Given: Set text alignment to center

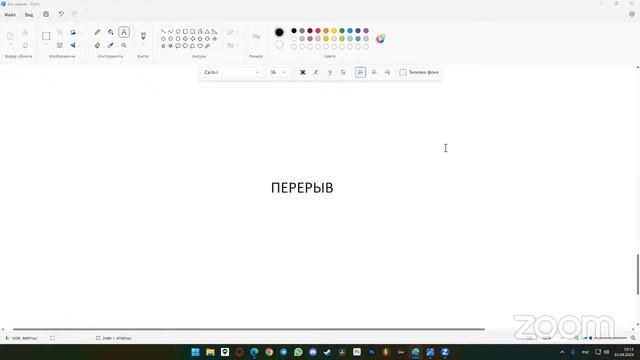Looking at the screenshot, I should click(x=374, y=72).
